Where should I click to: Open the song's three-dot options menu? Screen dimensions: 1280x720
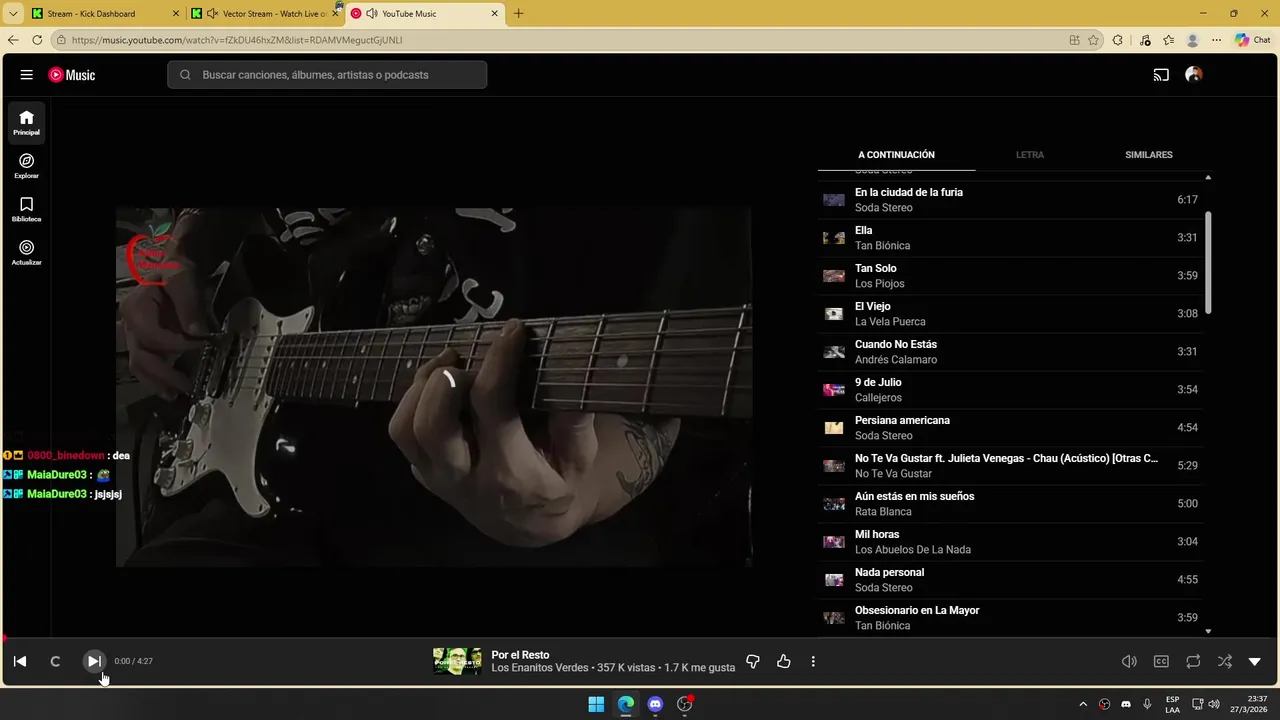pos(813,661)
